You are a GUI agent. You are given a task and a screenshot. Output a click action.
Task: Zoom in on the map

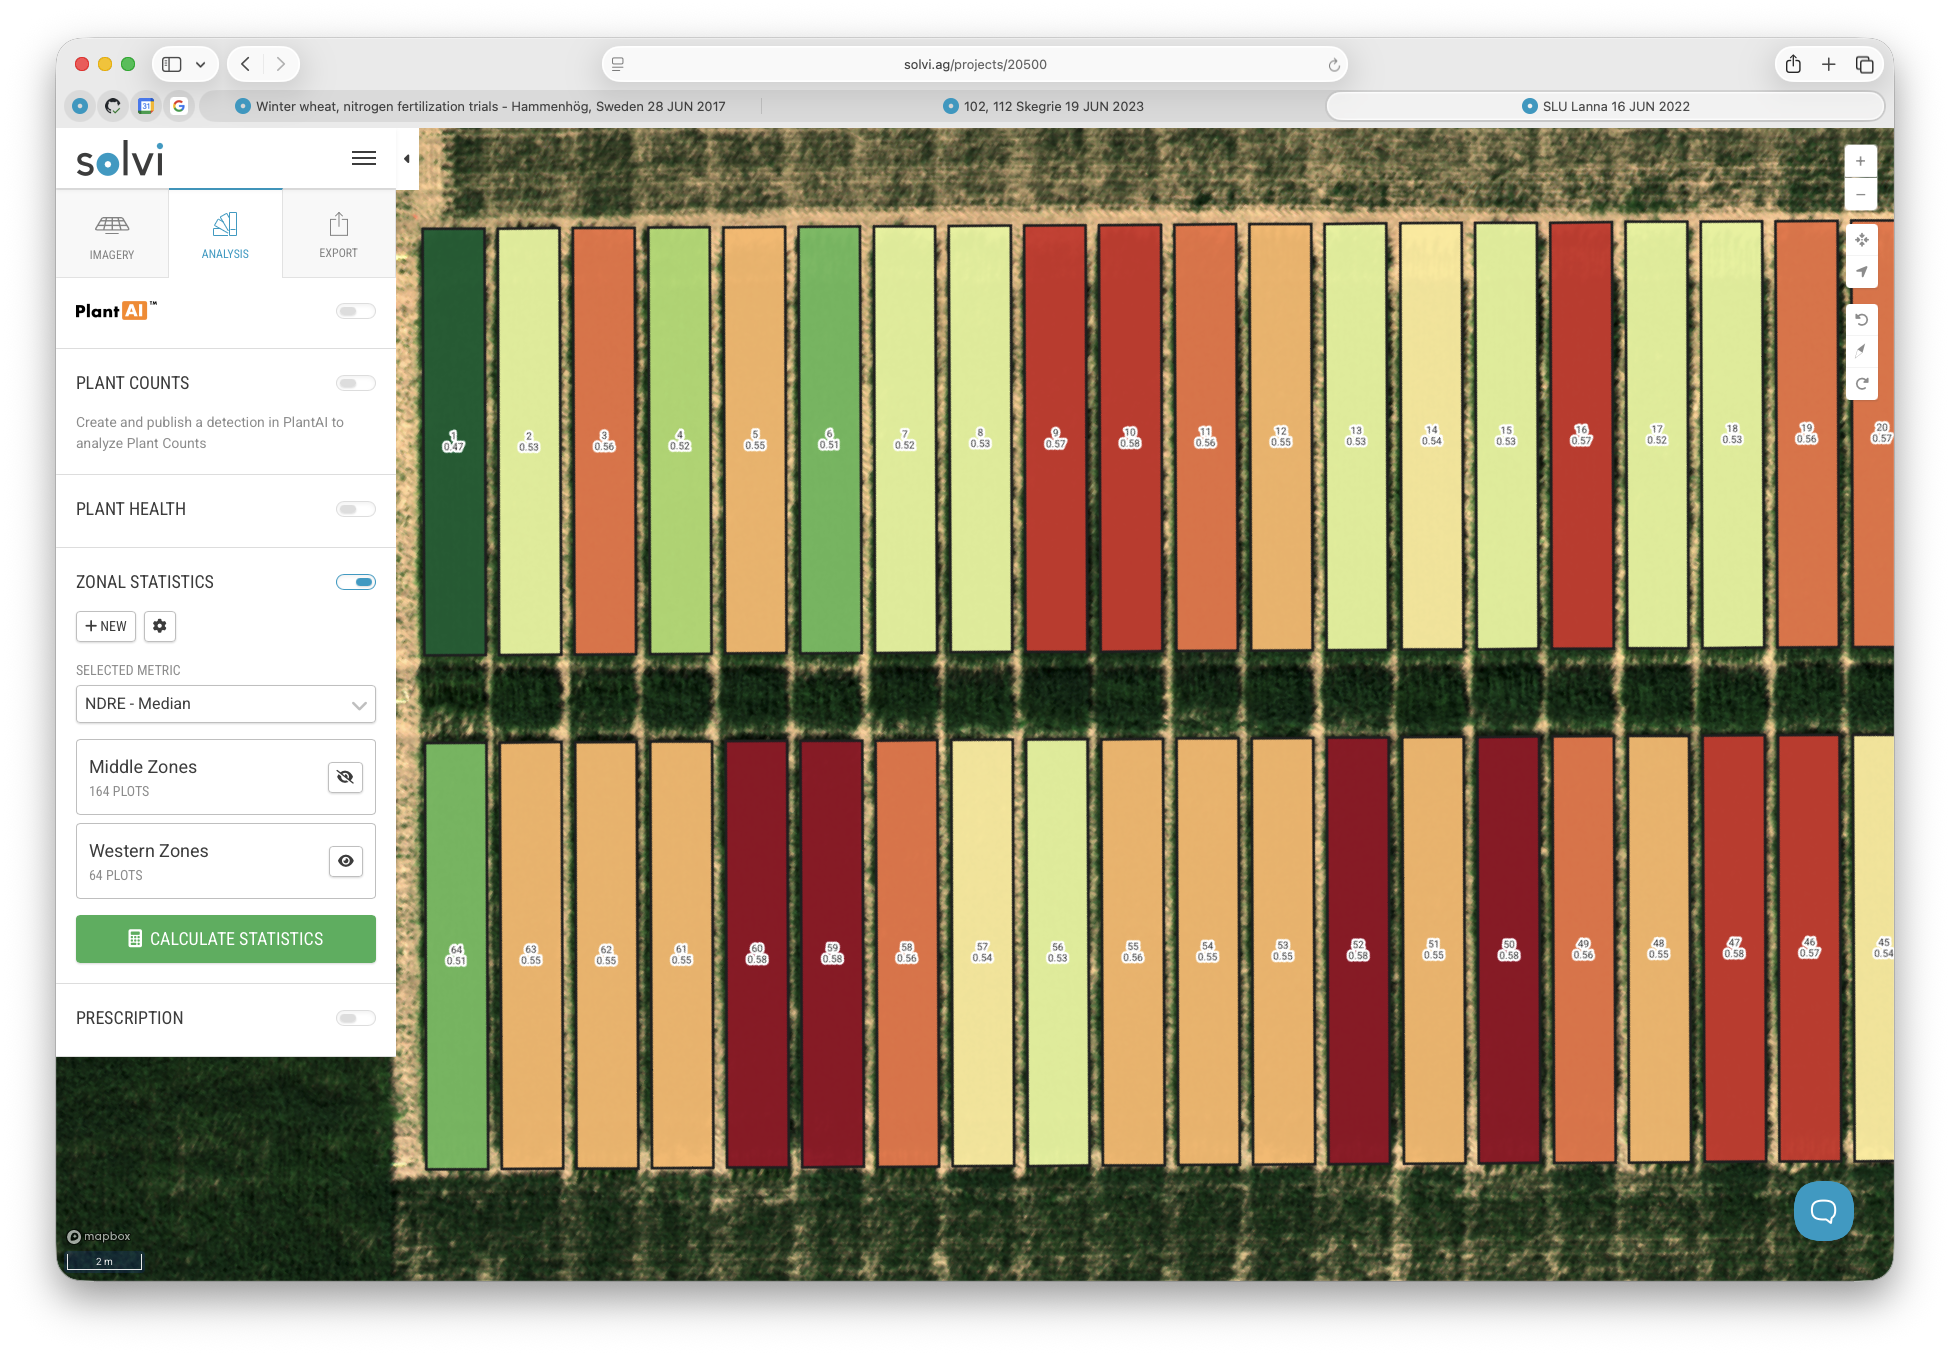(1860, 161)
